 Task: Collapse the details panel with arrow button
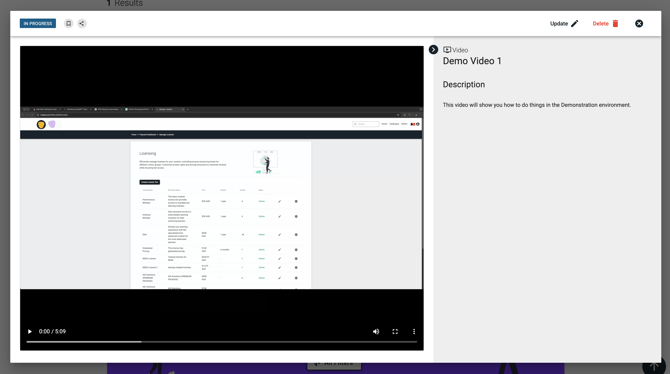[433, 50]
